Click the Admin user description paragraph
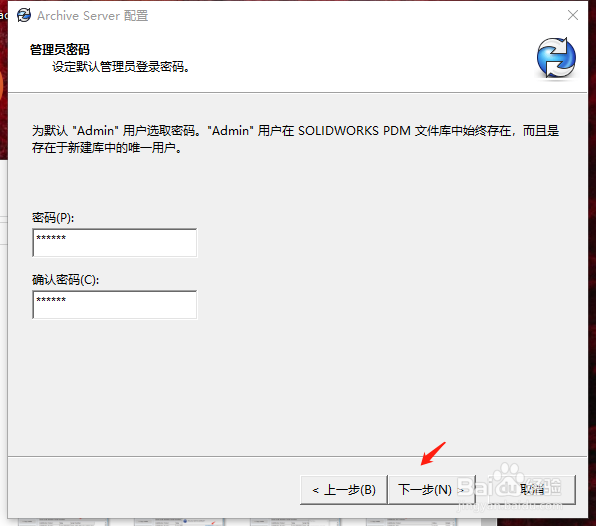Viewport: 596px width, 526px height. point(295,139)
